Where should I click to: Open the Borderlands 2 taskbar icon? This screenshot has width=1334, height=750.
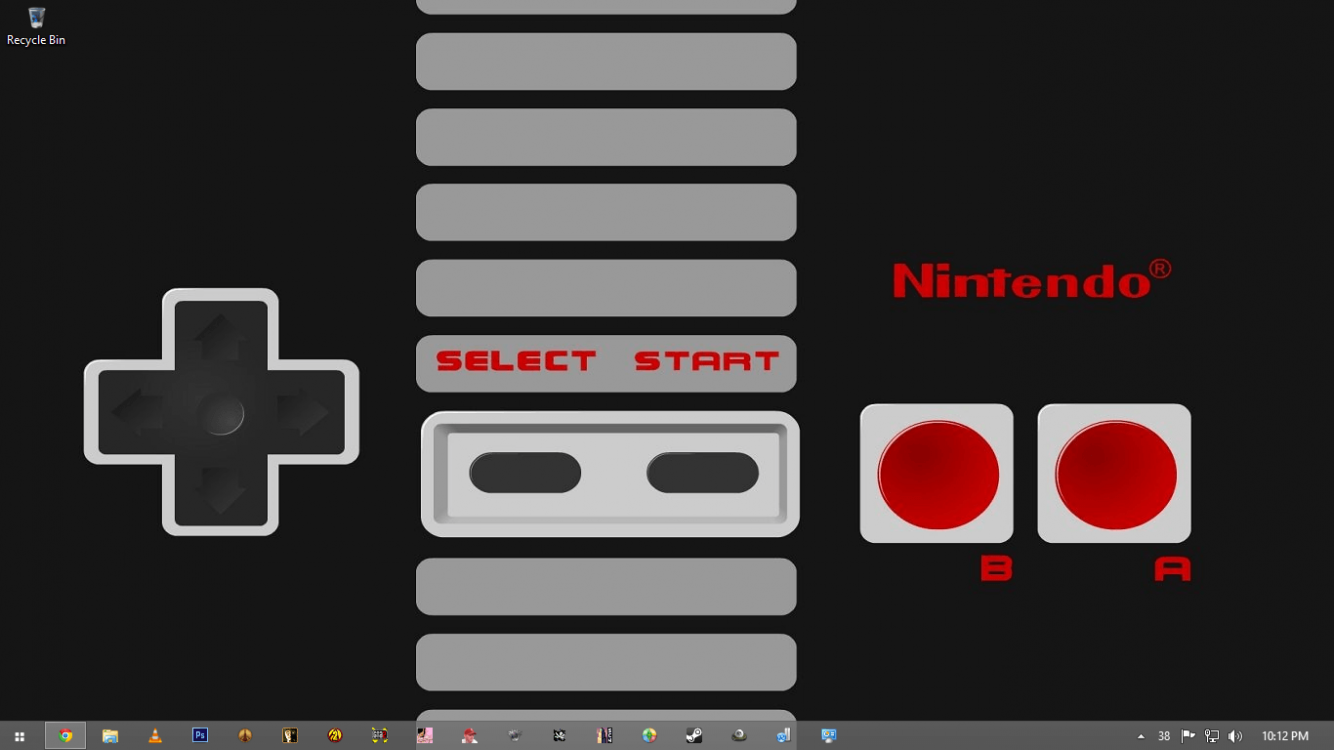[x=335, y=736]
